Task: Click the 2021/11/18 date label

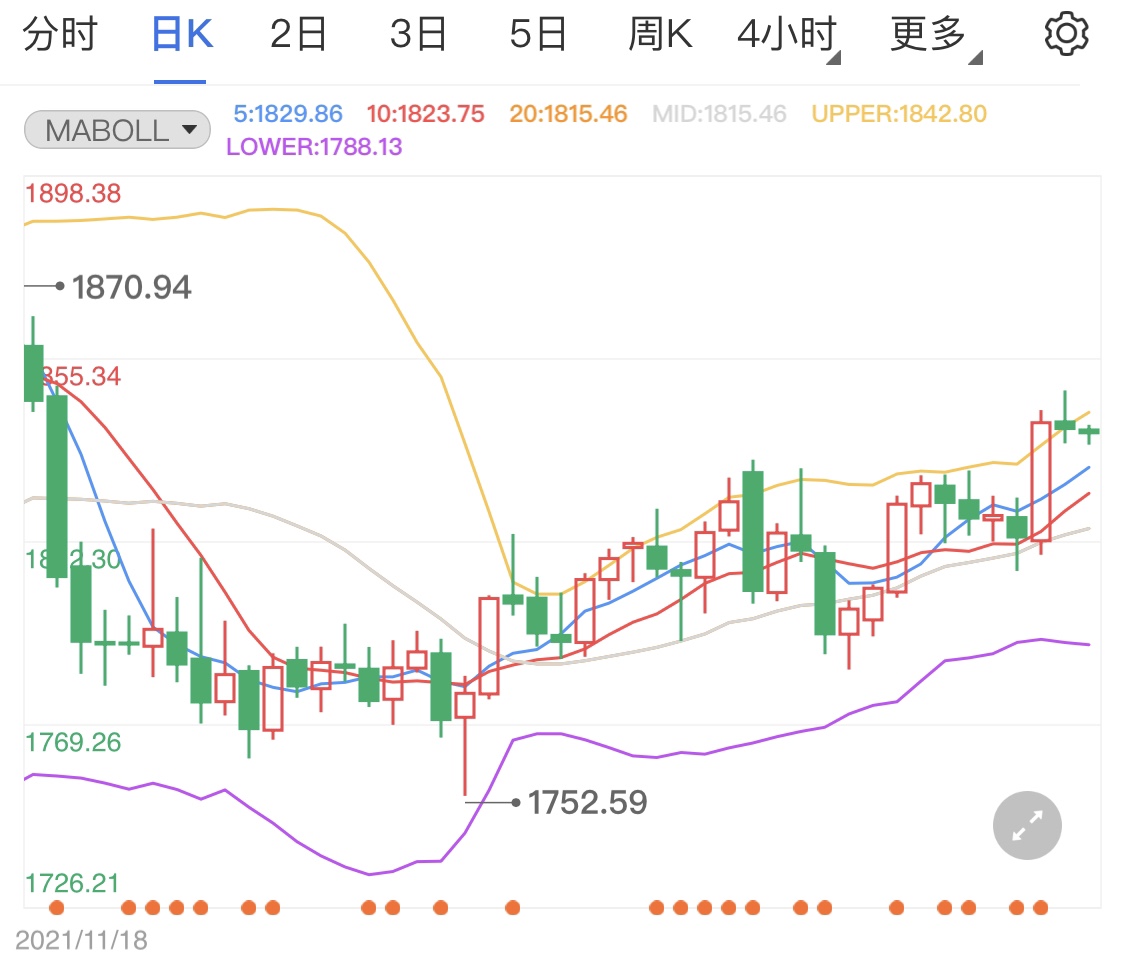Action: 81,940
